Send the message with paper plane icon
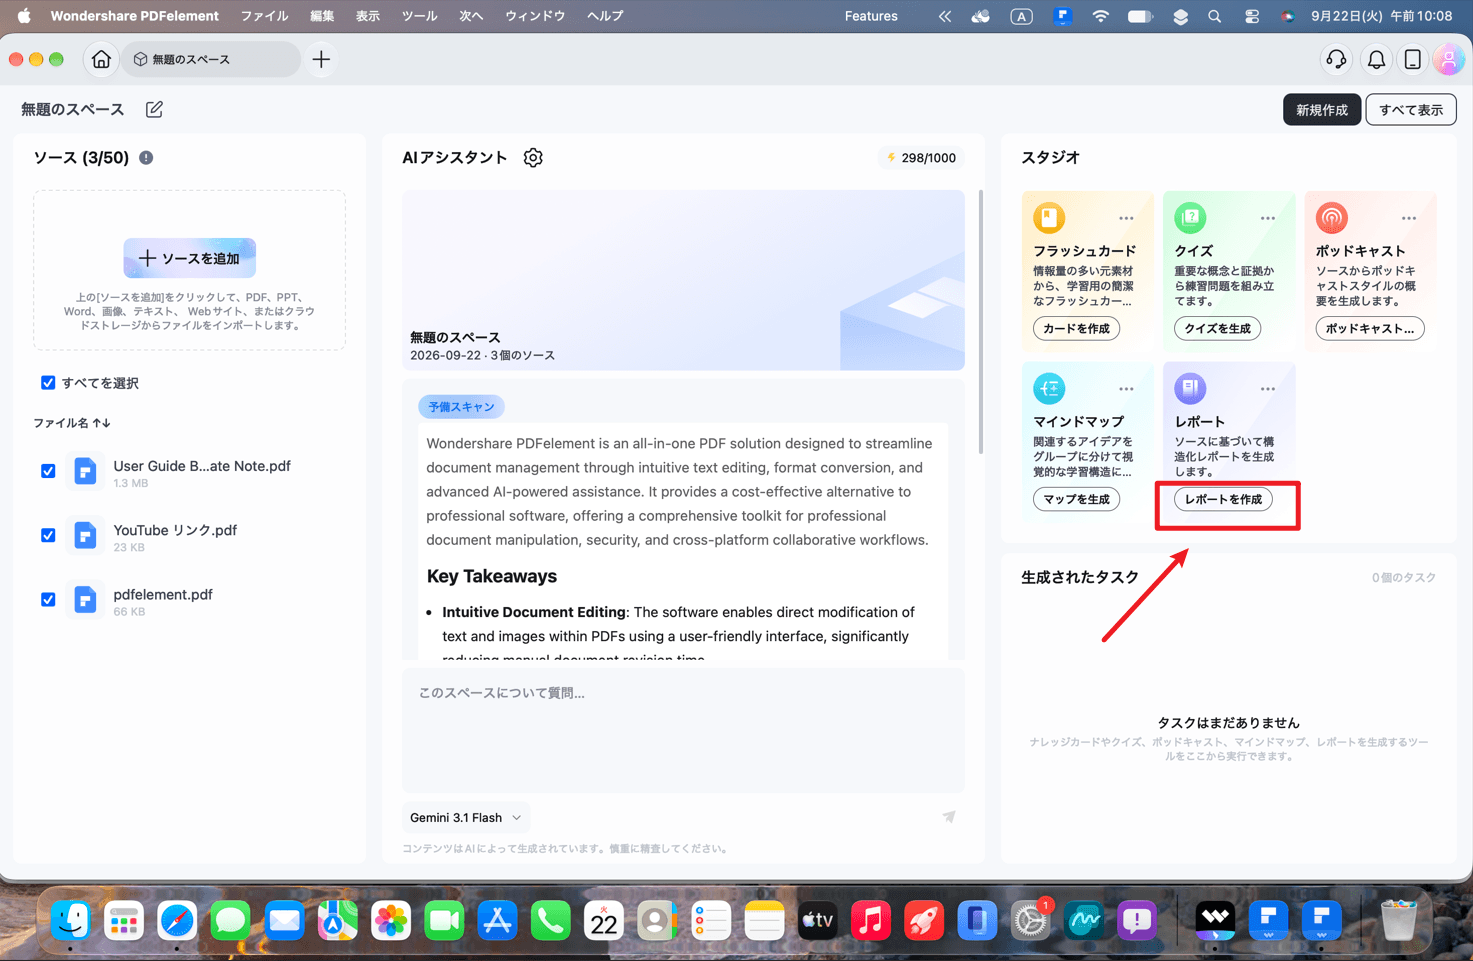 949,817
